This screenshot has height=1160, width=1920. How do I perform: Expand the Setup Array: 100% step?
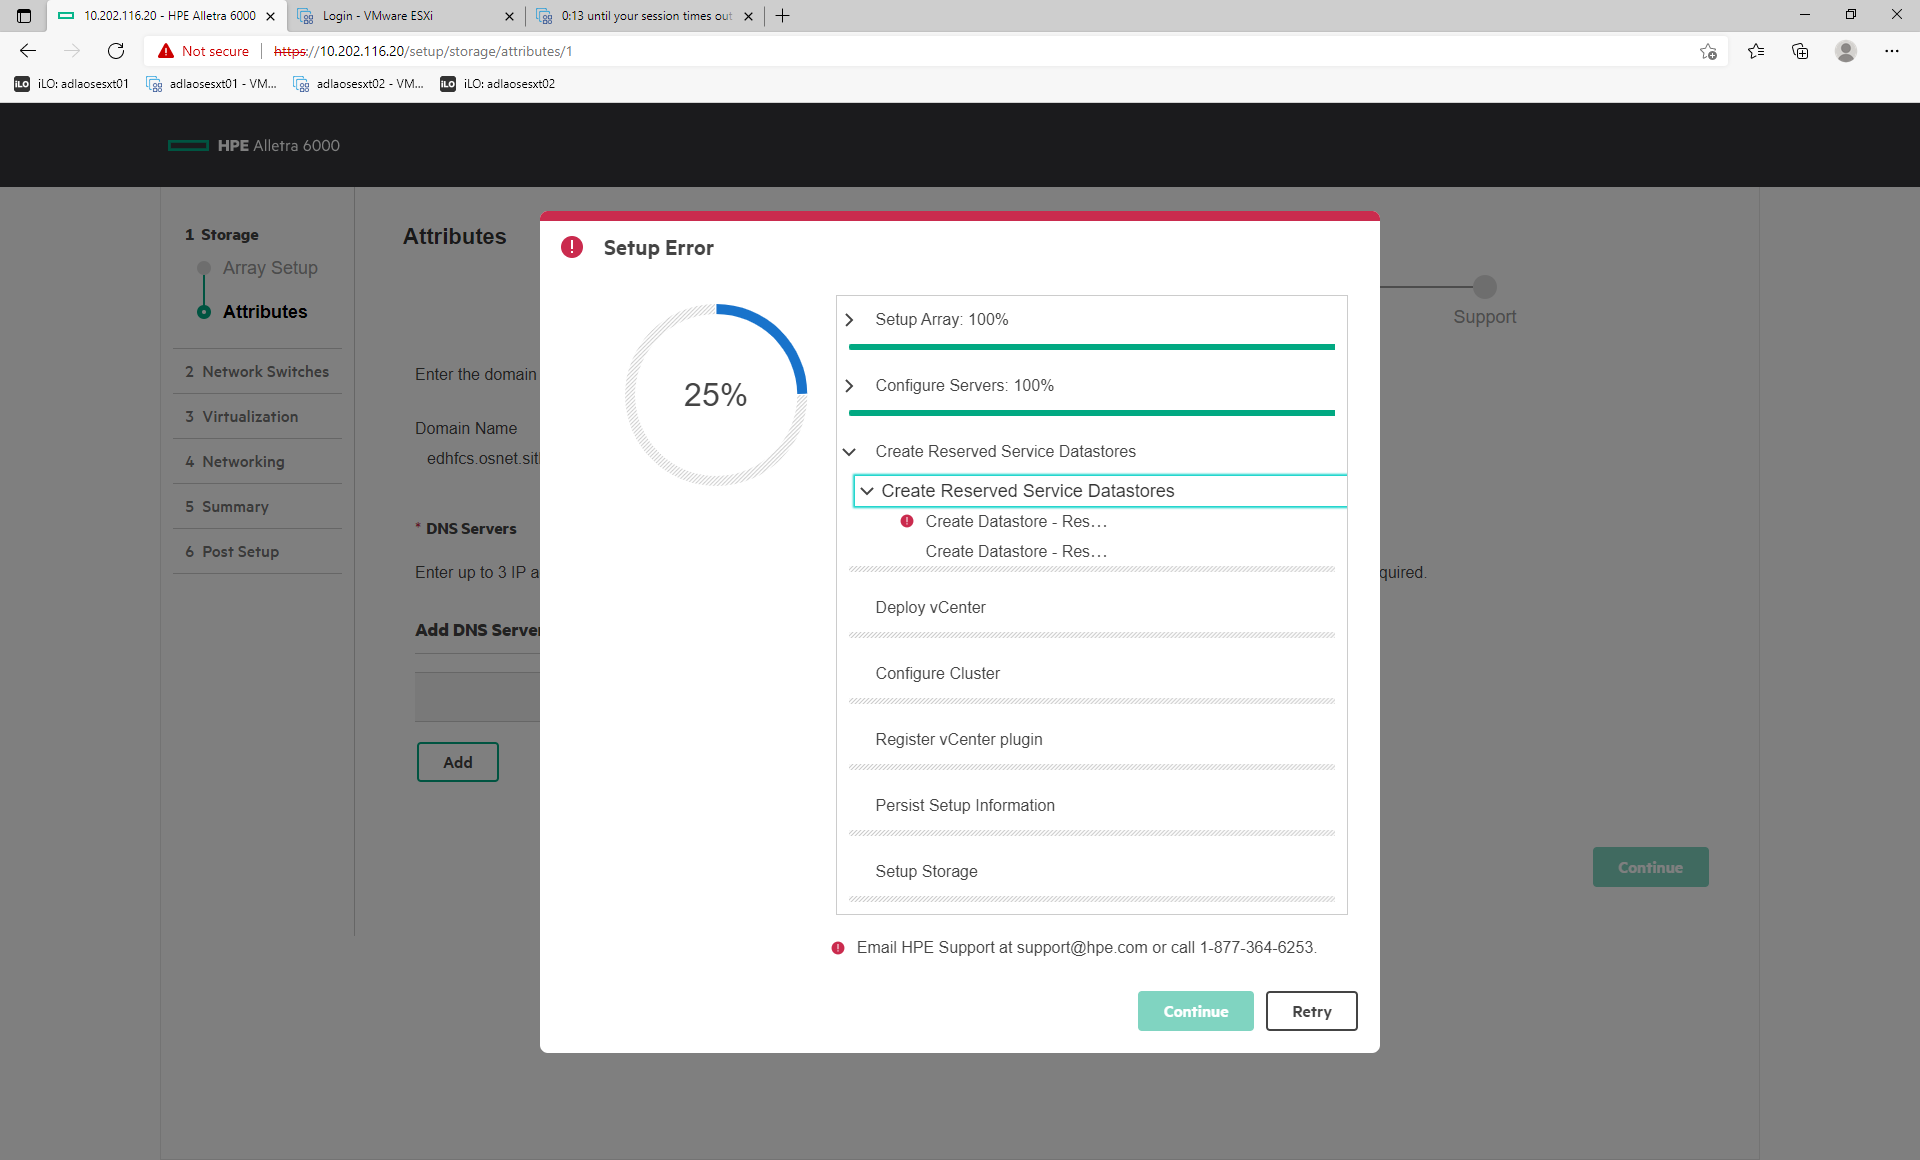849,320
